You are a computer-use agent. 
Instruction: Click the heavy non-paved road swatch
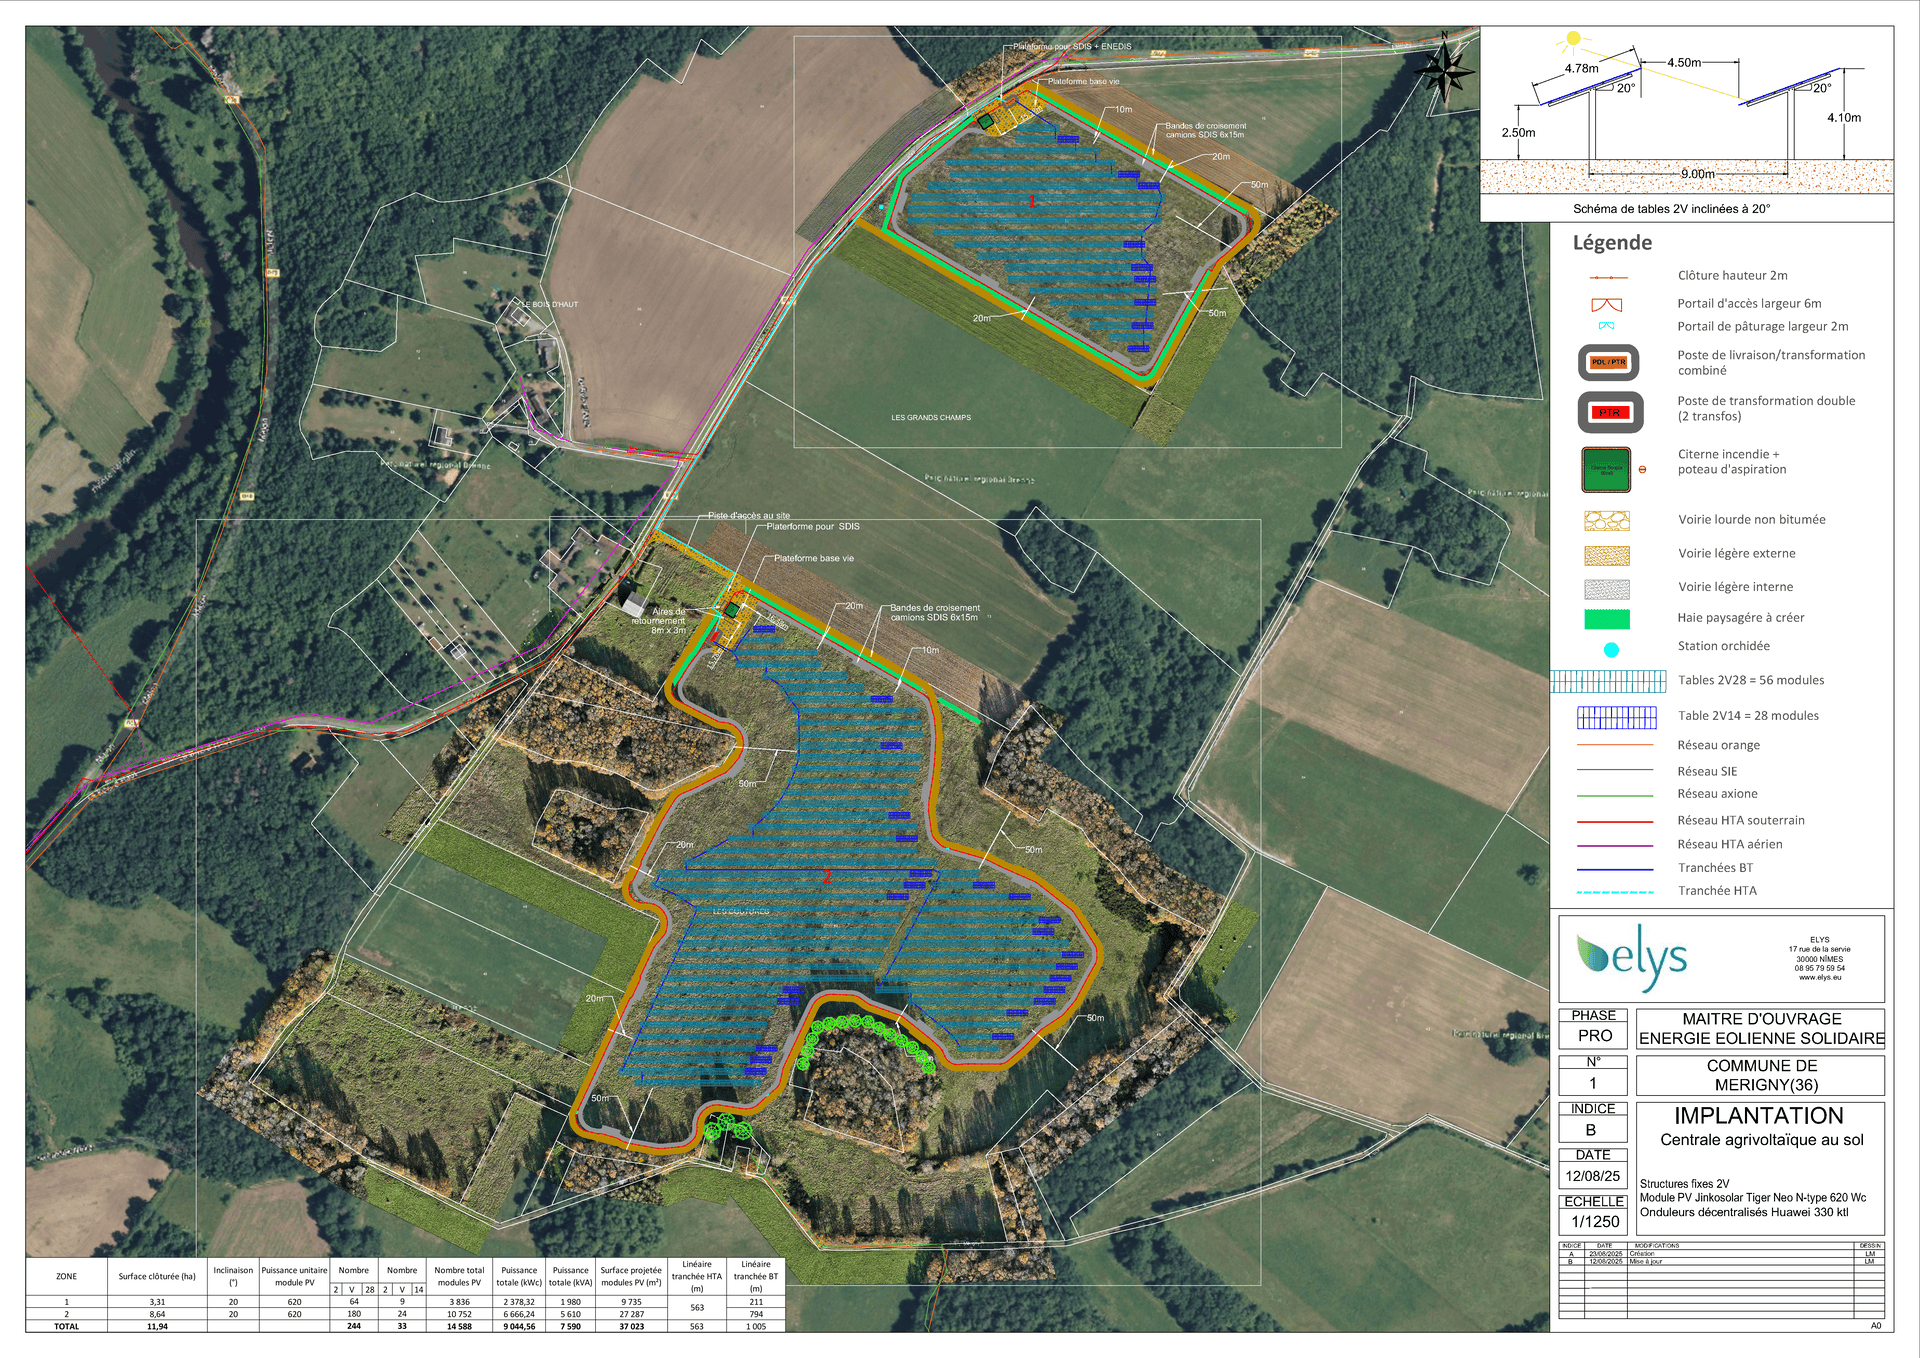[1606, 521]
